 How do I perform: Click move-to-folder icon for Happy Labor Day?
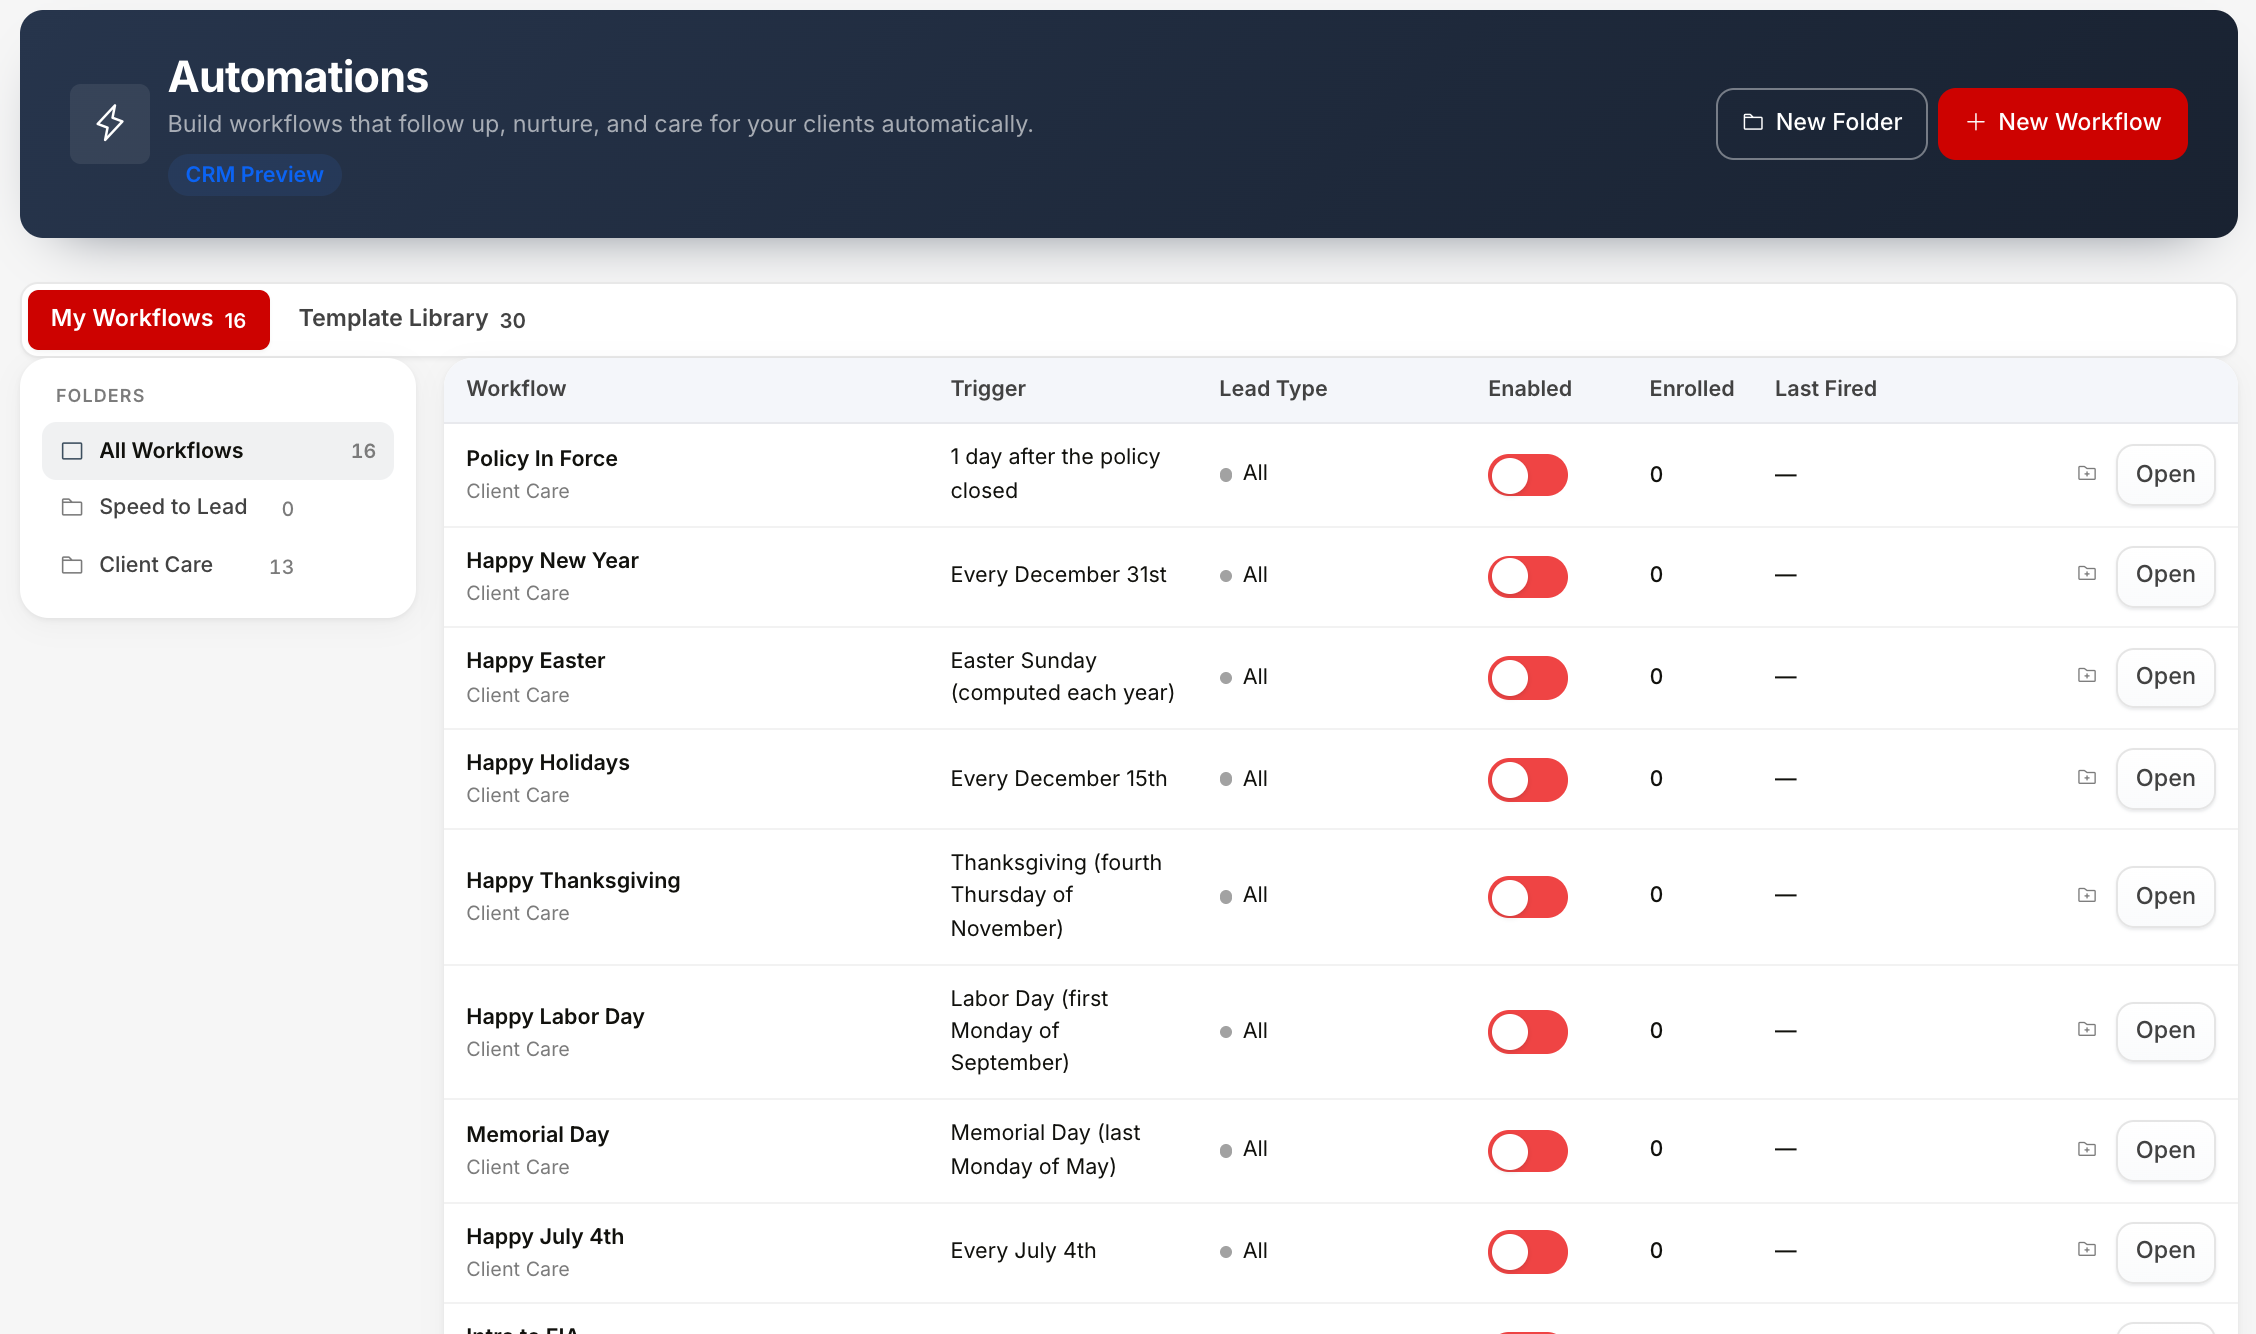click(x=2087, y=1029)
